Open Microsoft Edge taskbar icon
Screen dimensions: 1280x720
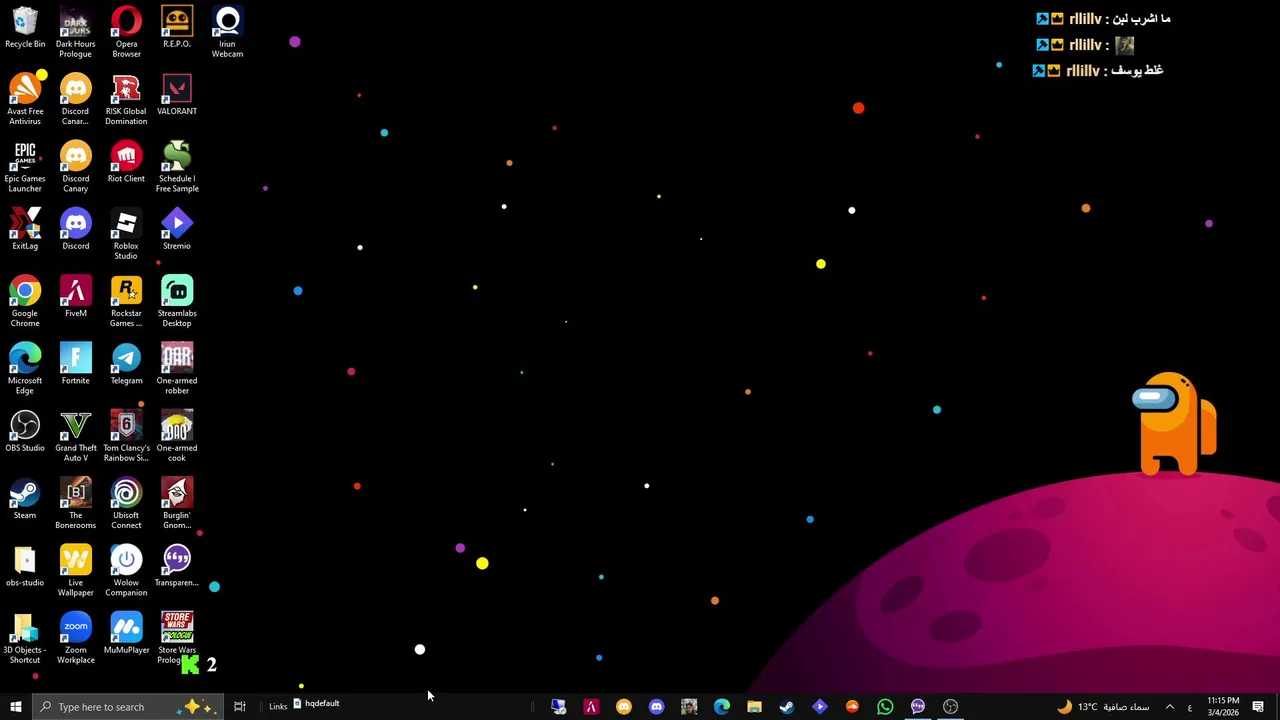pyautogui.click(x=722, y=707)
